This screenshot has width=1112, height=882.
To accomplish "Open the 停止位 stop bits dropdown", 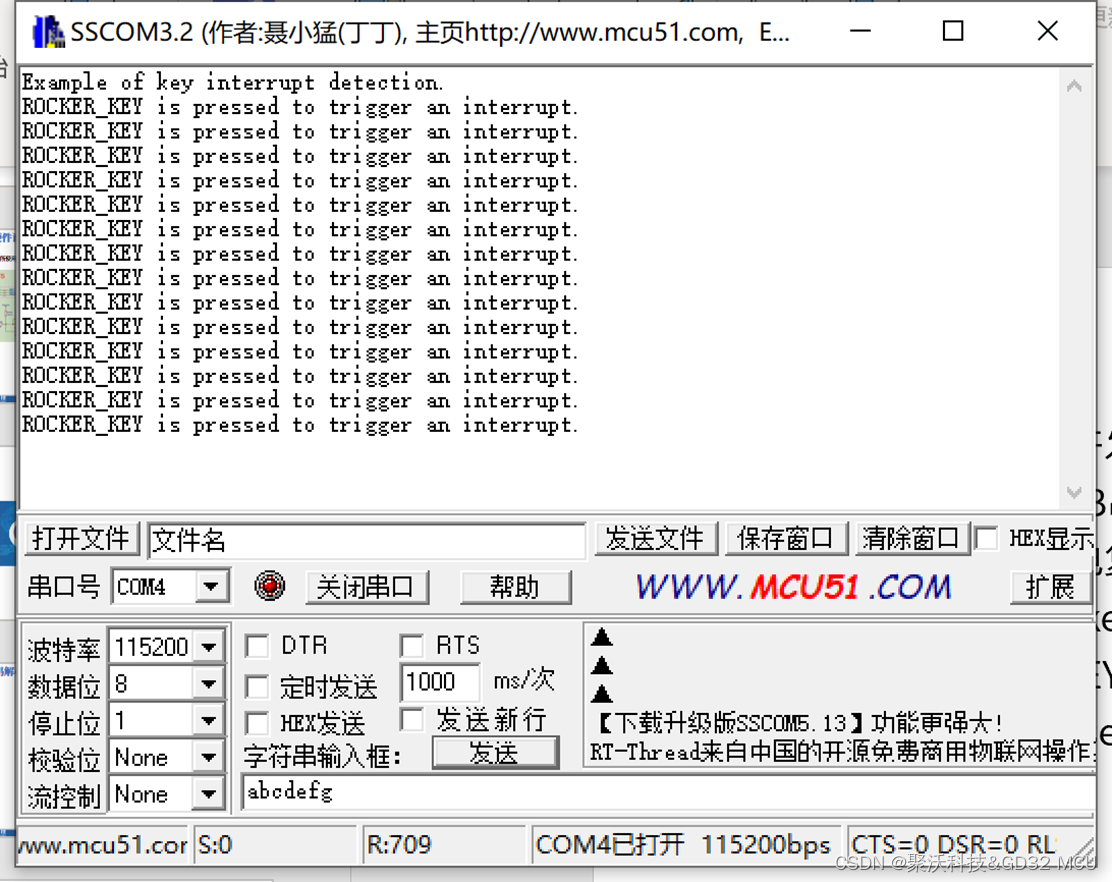I will [208, 720].
